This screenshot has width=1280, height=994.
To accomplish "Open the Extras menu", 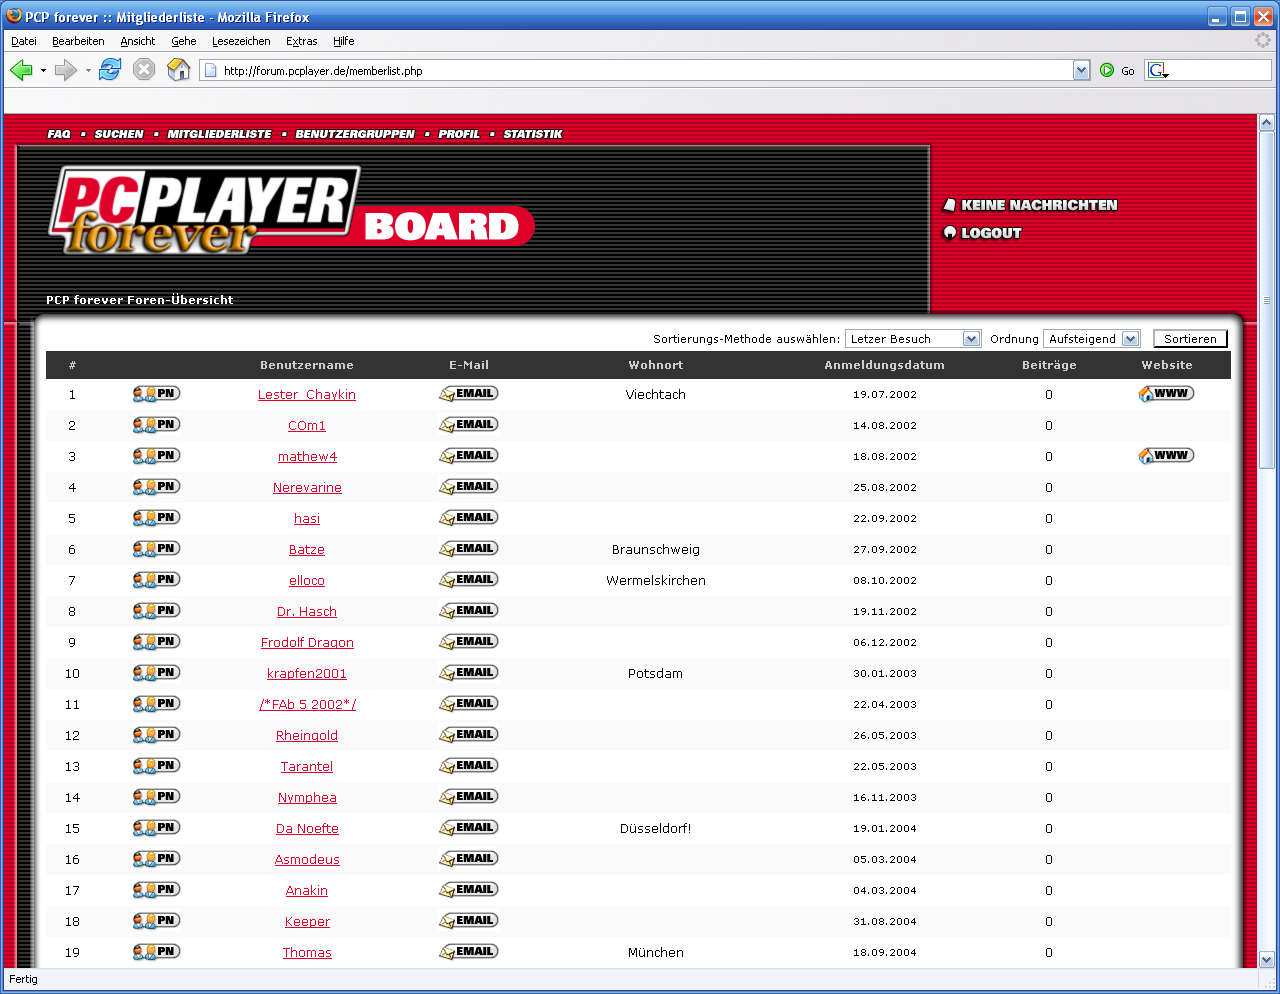I will tap(301, 41).
